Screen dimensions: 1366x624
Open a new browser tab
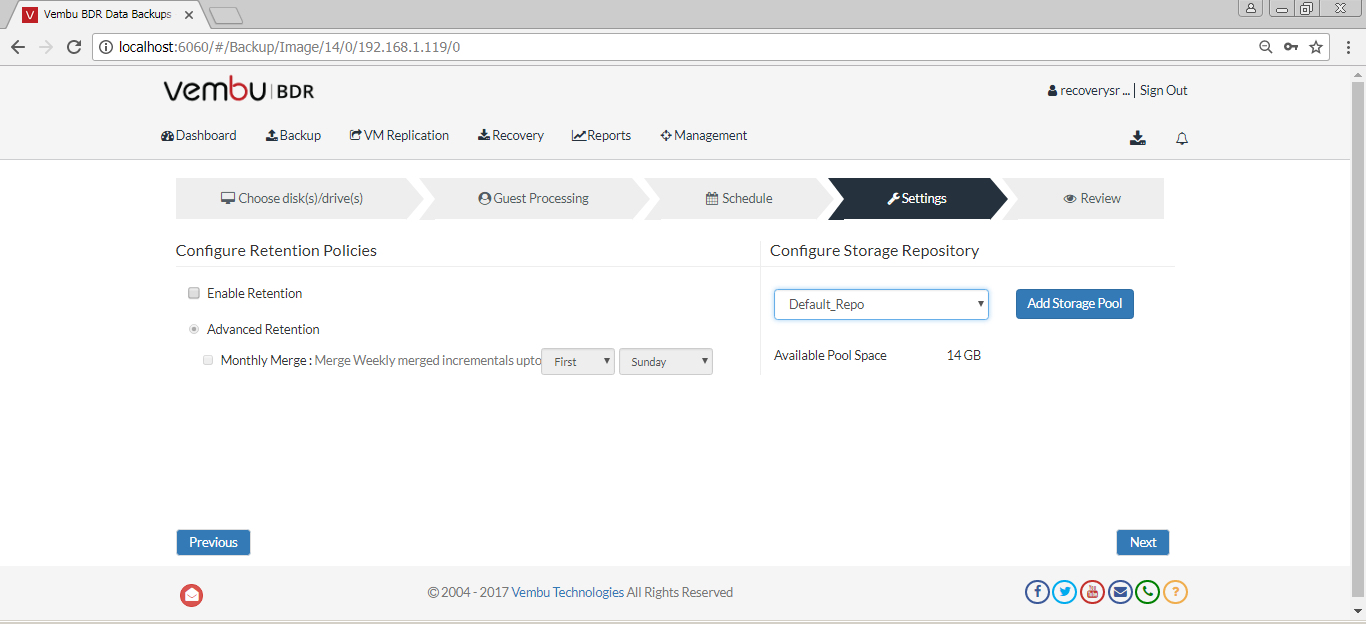point(226,15)
